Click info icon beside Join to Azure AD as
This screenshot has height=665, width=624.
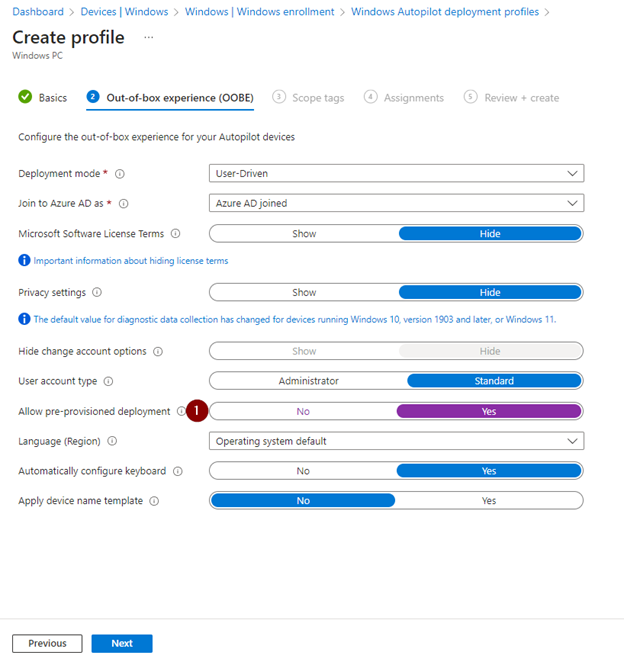[x=124, y=204]
